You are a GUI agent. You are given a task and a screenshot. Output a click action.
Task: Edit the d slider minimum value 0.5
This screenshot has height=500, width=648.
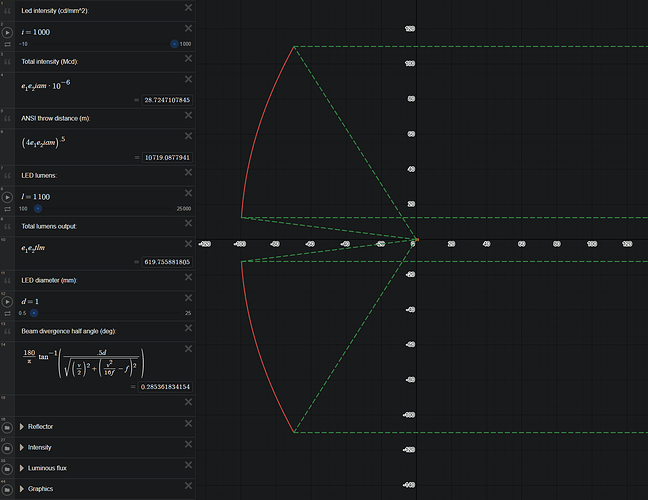tap(22, 313)
